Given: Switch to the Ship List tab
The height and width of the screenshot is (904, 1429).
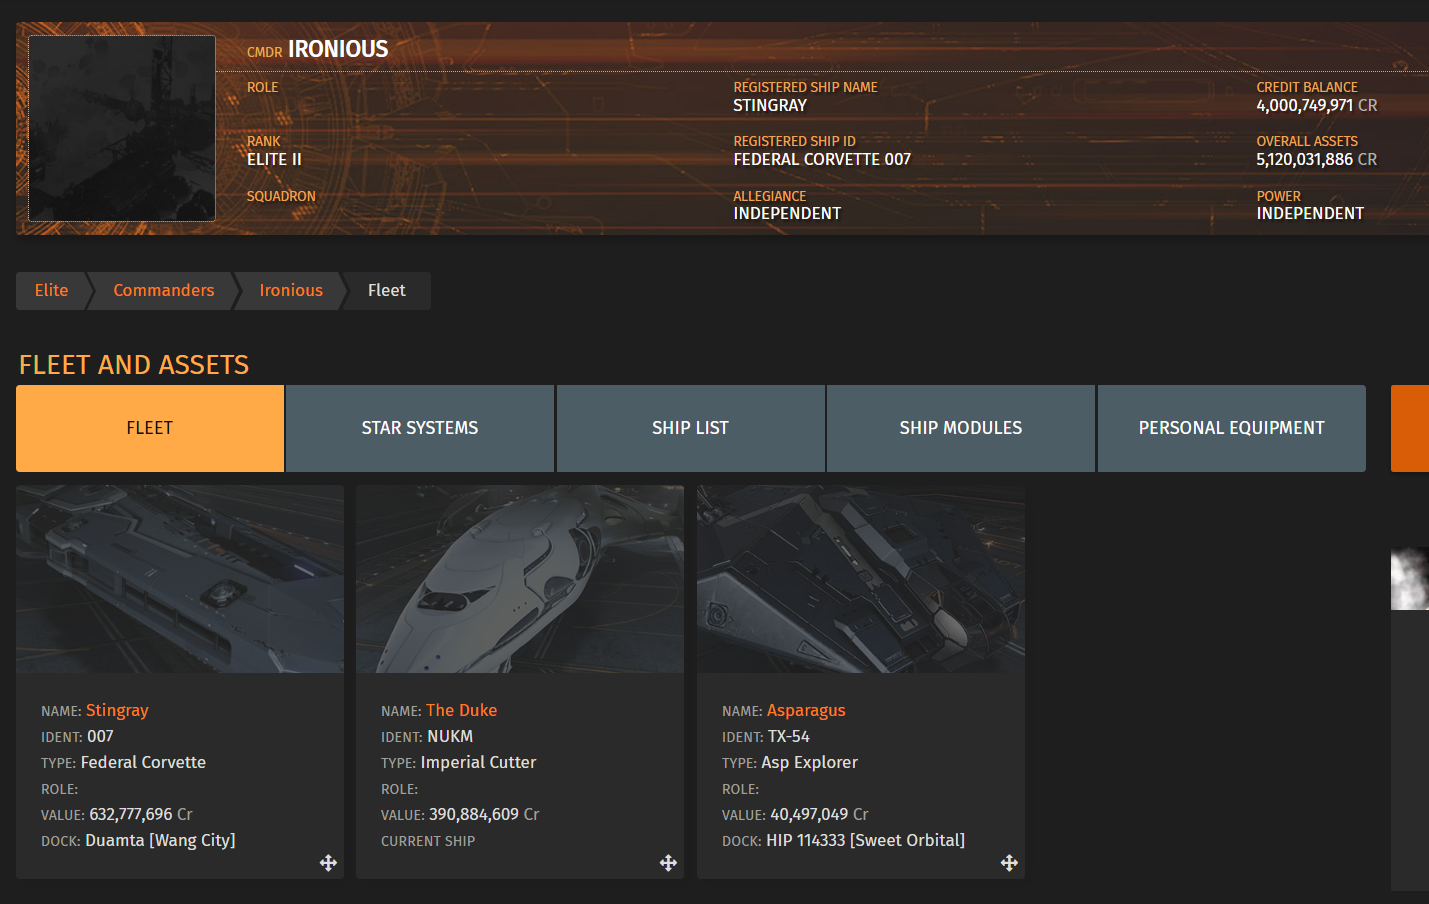Looking at the screenshot, I should pyautogui.click(x=690, y=428).
